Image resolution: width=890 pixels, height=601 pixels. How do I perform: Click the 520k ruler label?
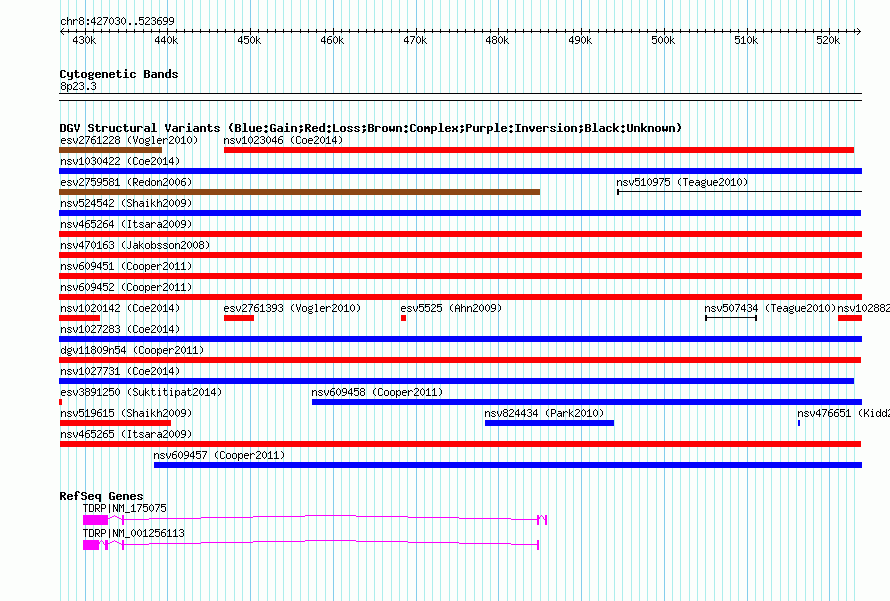[x=828, y=40]
